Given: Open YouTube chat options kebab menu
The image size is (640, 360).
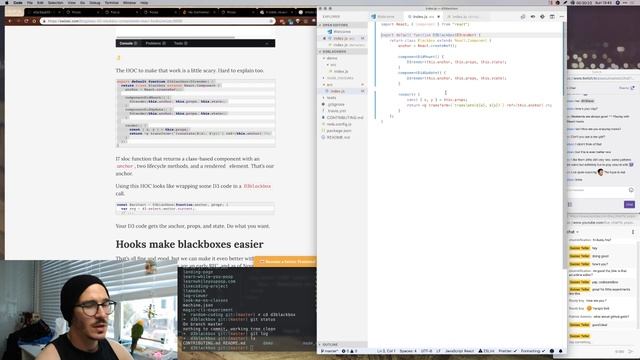Looking at the screenshot, I should click(x=633, y=232).
